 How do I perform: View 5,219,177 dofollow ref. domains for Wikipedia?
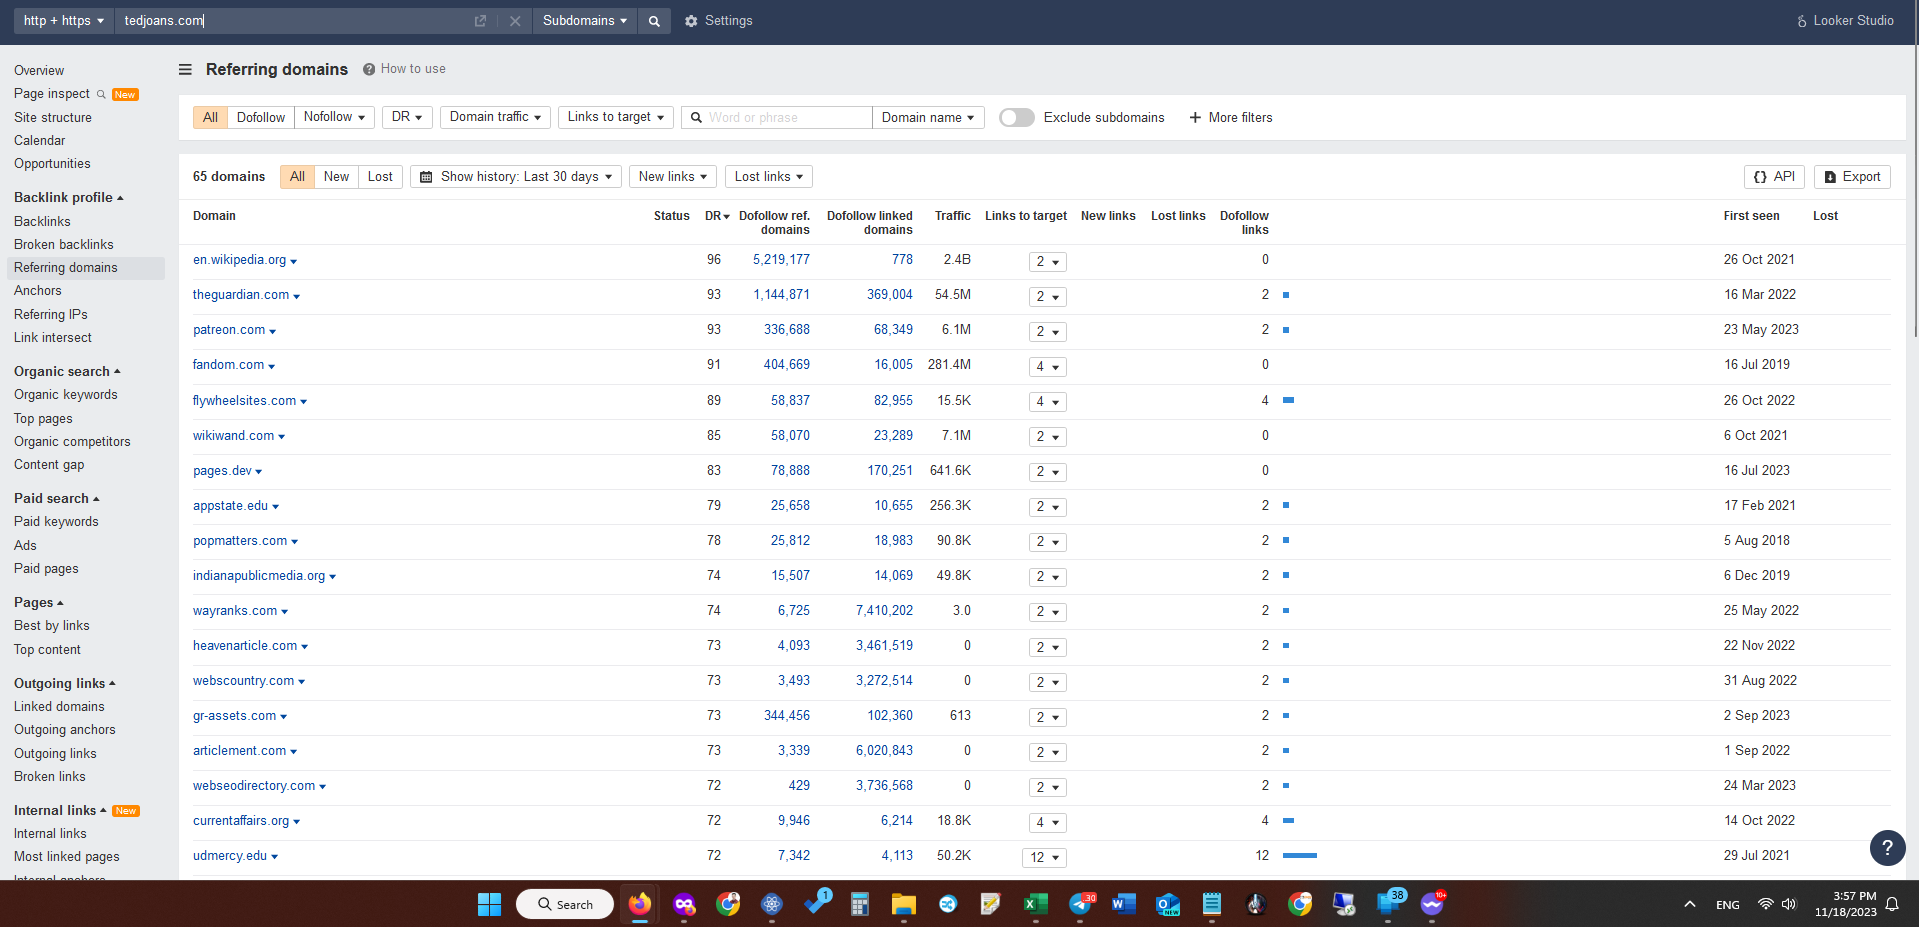[x=781, y=260]
